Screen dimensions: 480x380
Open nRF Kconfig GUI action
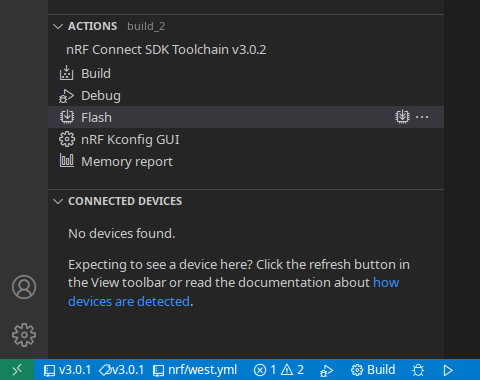pyautogui.click(x=130, y=139)
